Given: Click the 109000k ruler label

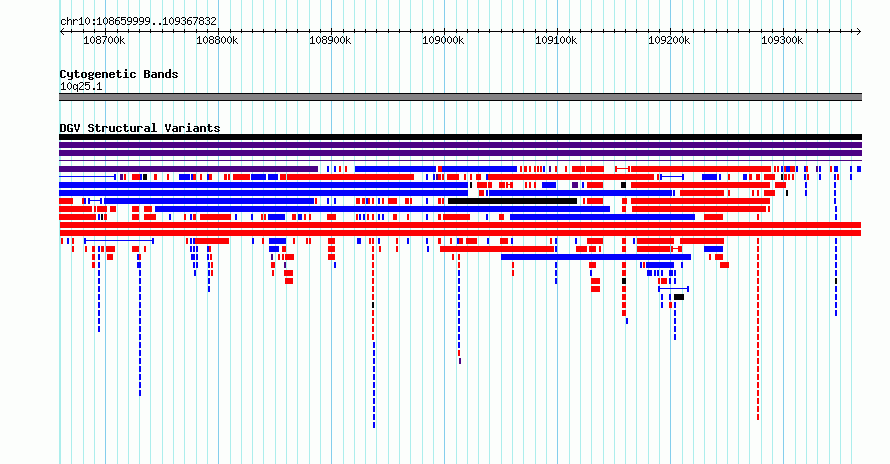Looking at the screenshot, I should (x=443, y=40).
